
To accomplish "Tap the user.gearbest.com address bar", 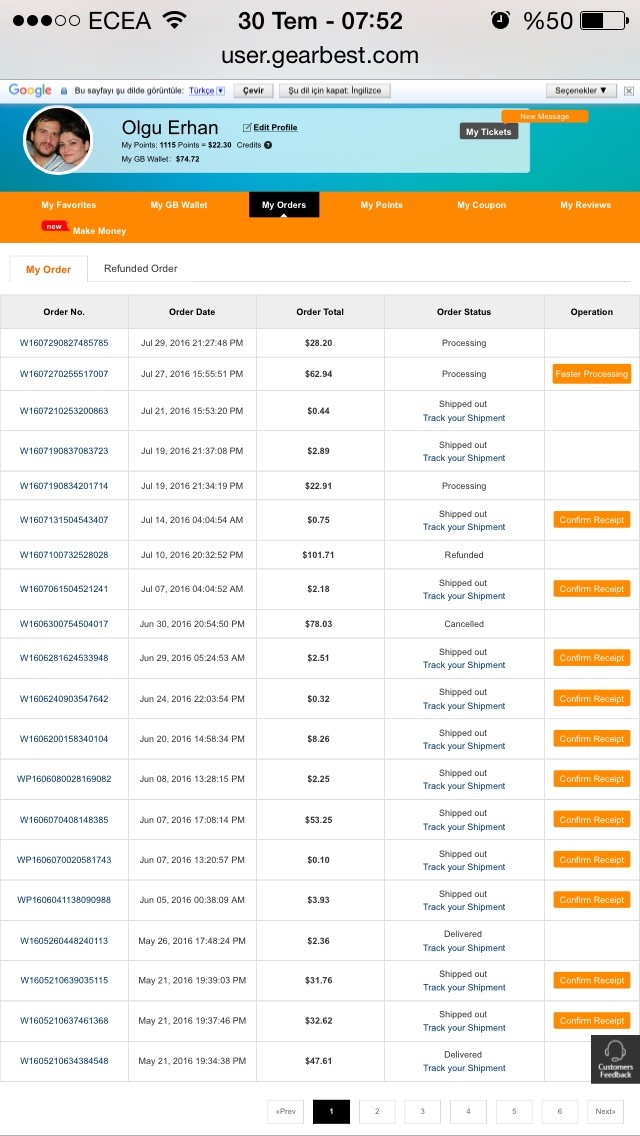I will click(320, 55).
